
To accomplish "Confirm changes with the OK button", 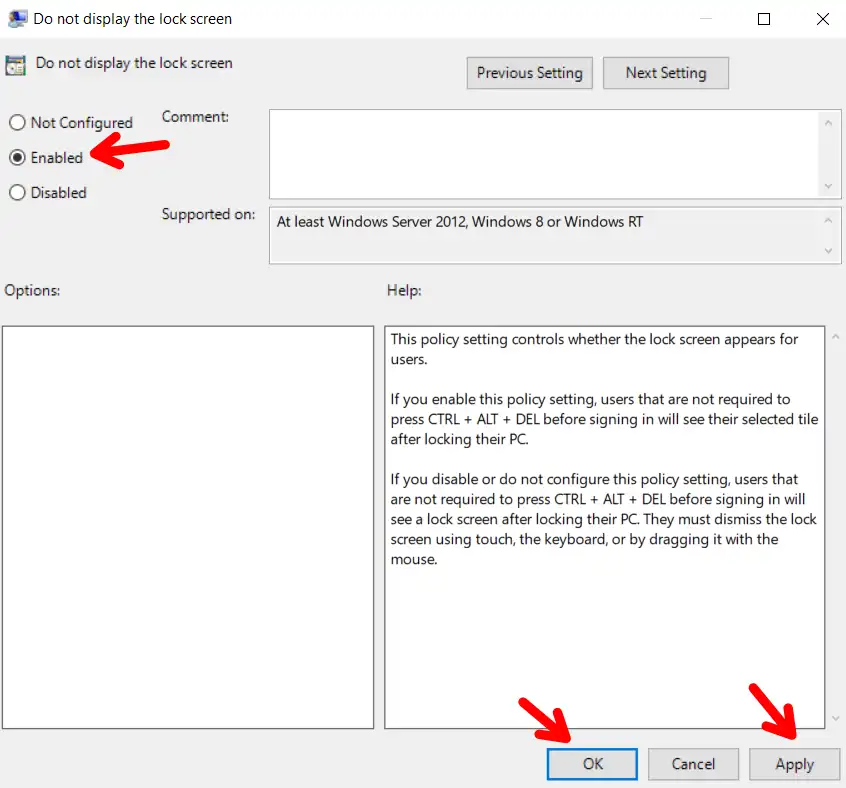I will (592, 763).
